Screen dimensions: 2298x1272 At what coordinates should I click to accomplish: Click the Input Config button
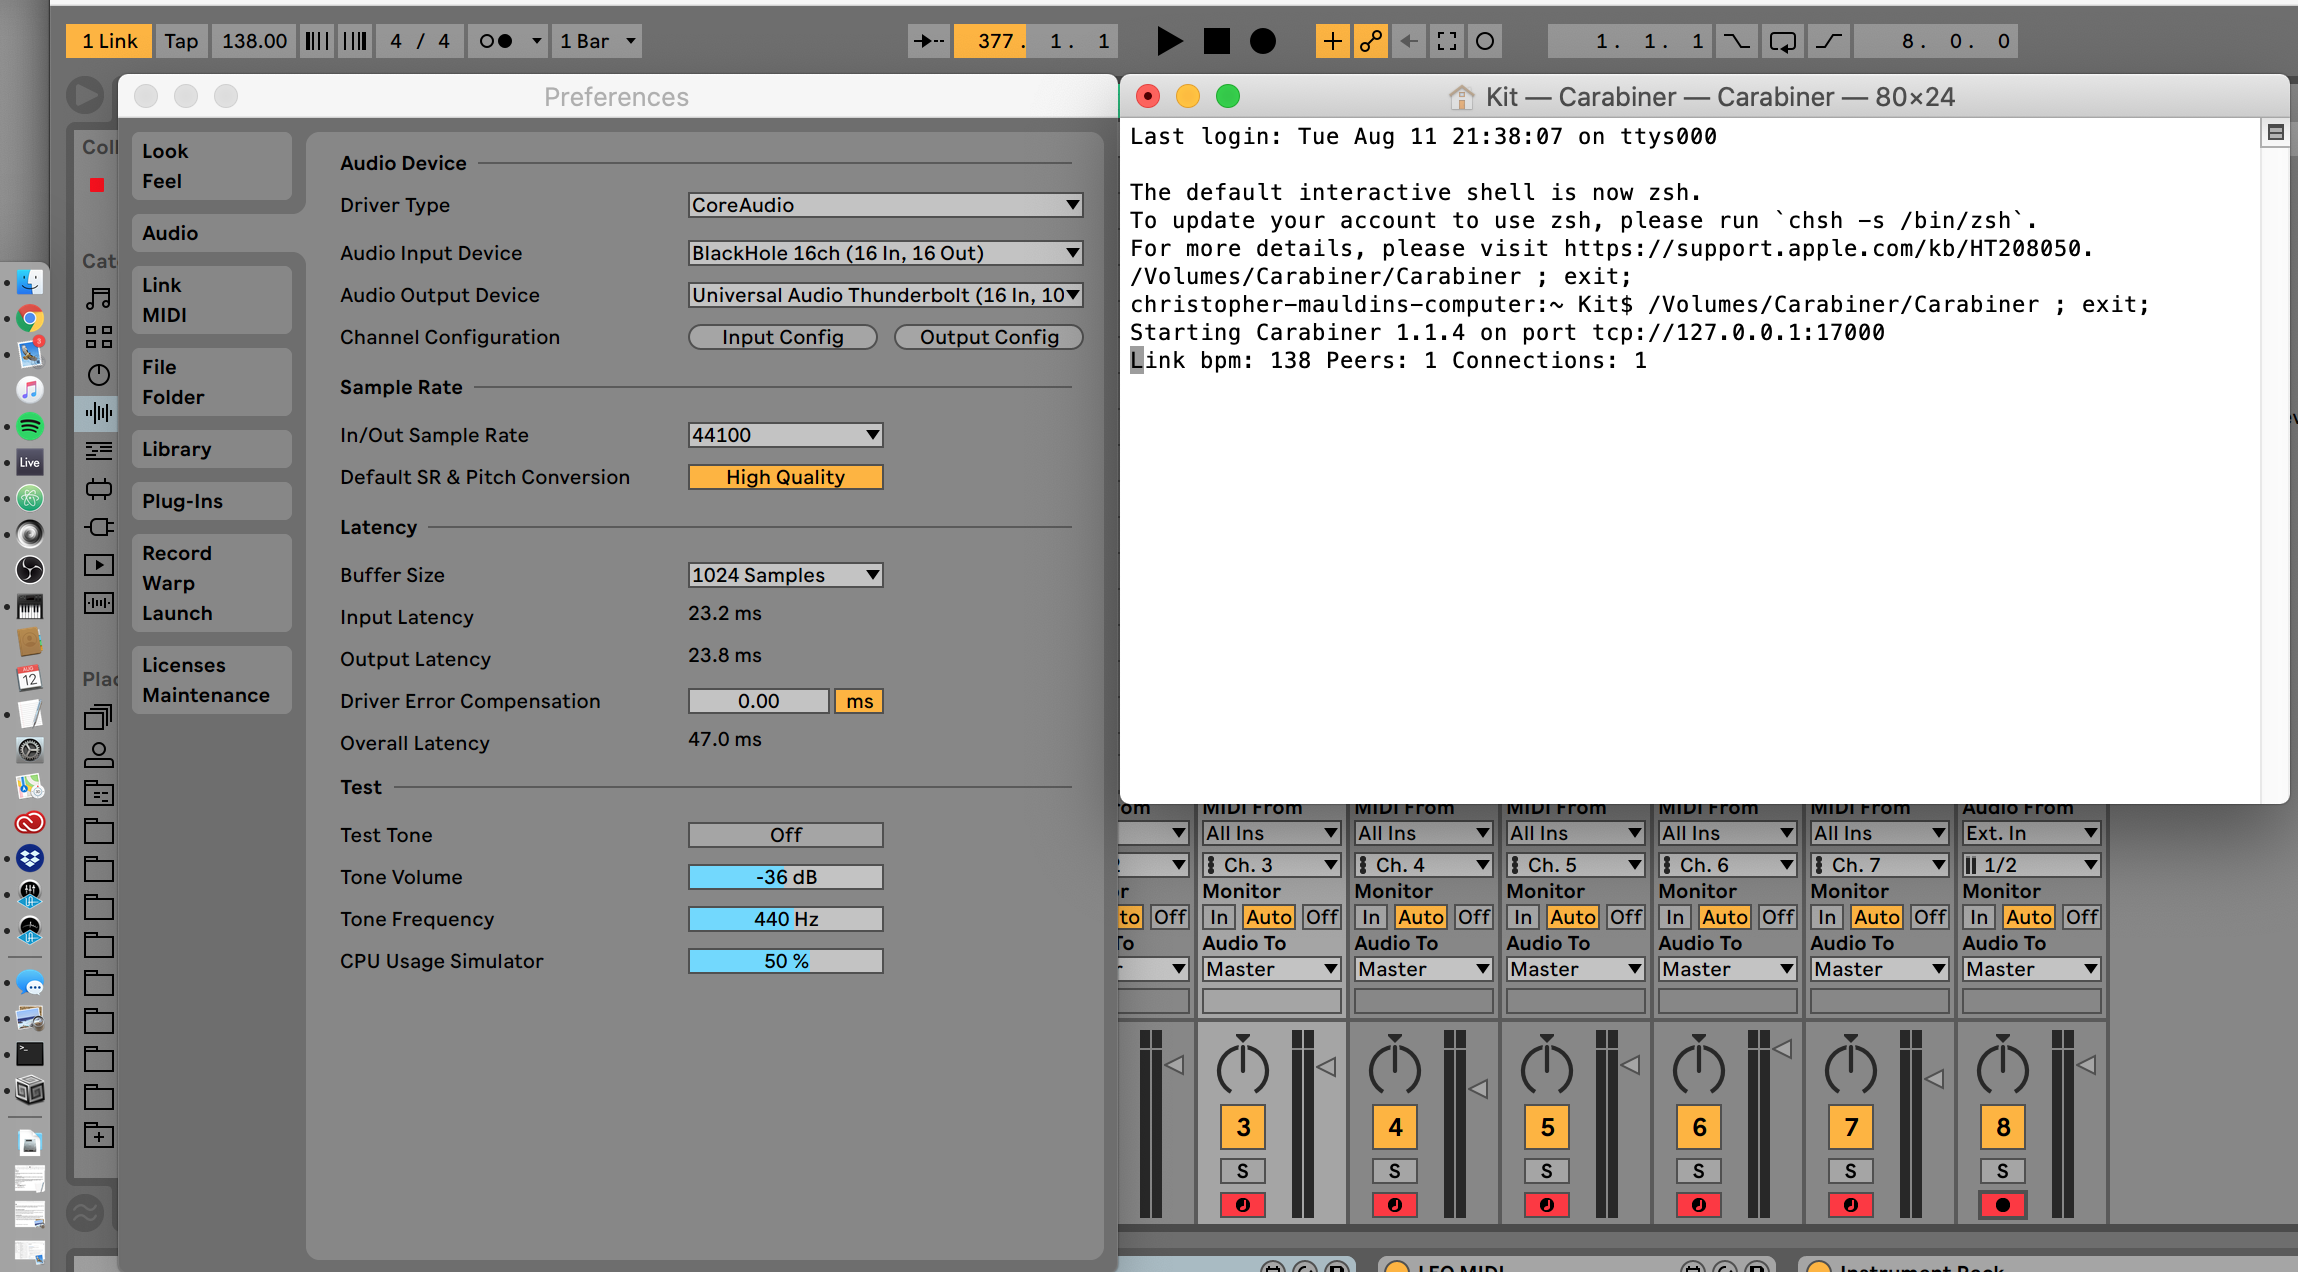(x=782, y=337)
